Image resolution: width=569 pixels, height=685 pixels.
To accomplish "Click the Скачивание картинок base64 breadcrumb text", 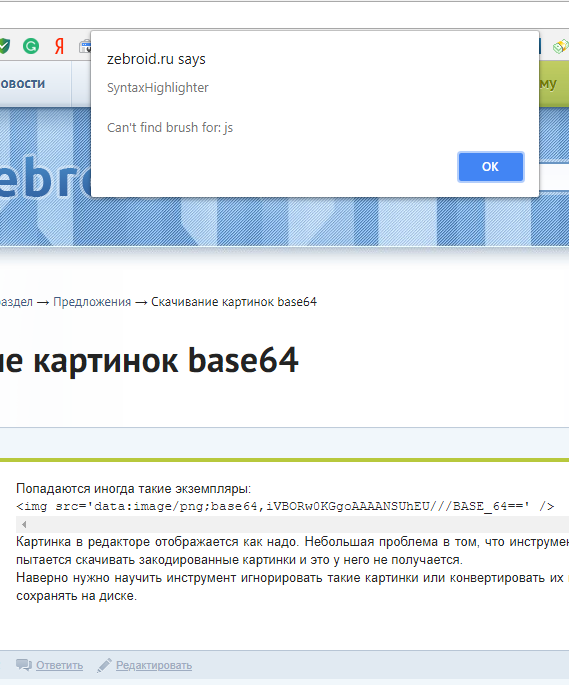I will [234, 302].
